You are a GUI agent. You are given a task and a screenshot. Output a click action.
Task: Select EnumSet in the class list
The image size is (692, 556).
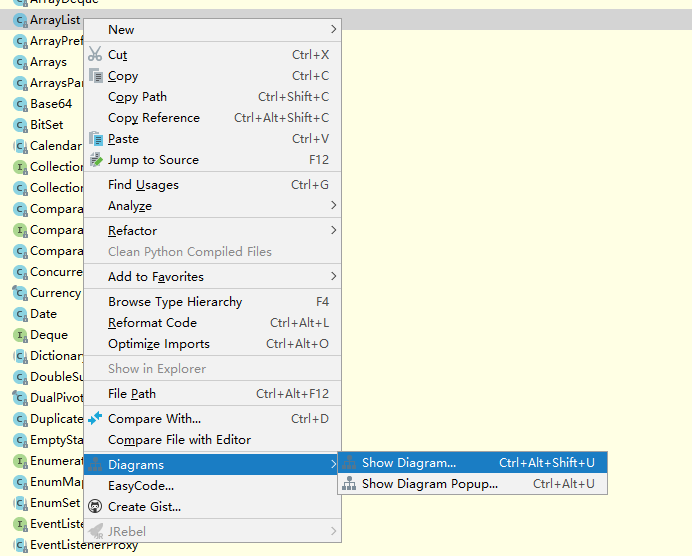[x=55, y=503]
